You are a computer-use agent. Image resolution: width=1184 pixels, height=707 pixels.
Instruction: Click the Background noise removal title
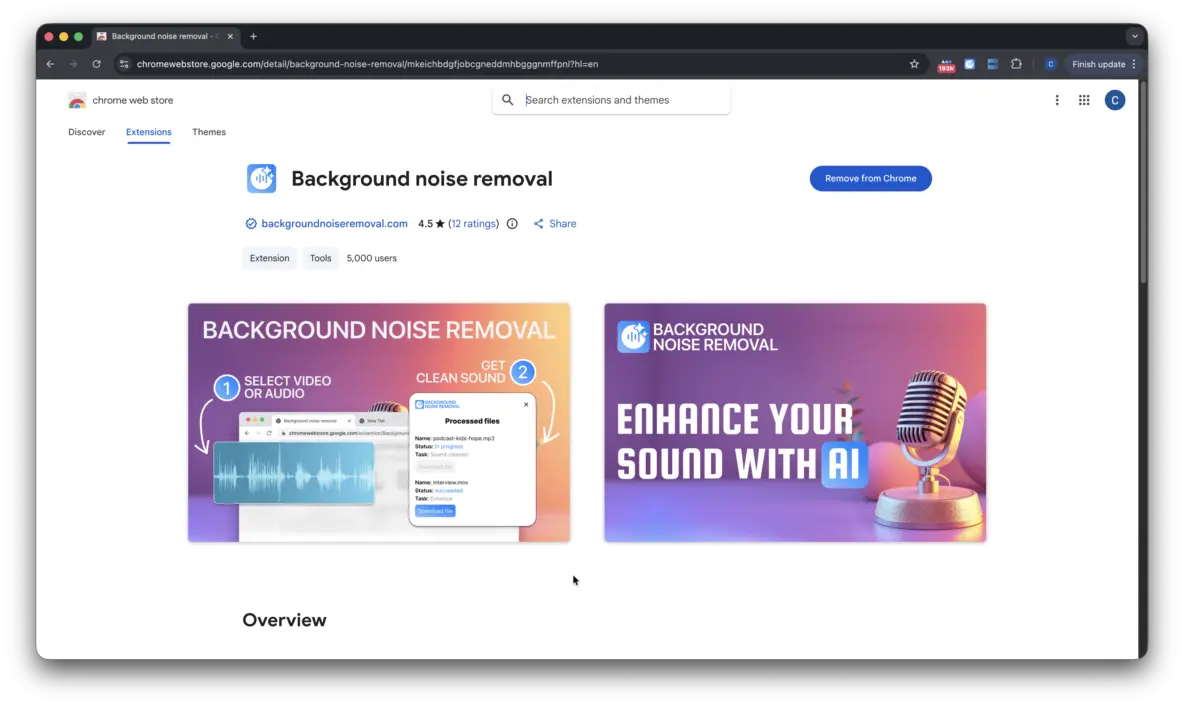[x=422, y=179]
